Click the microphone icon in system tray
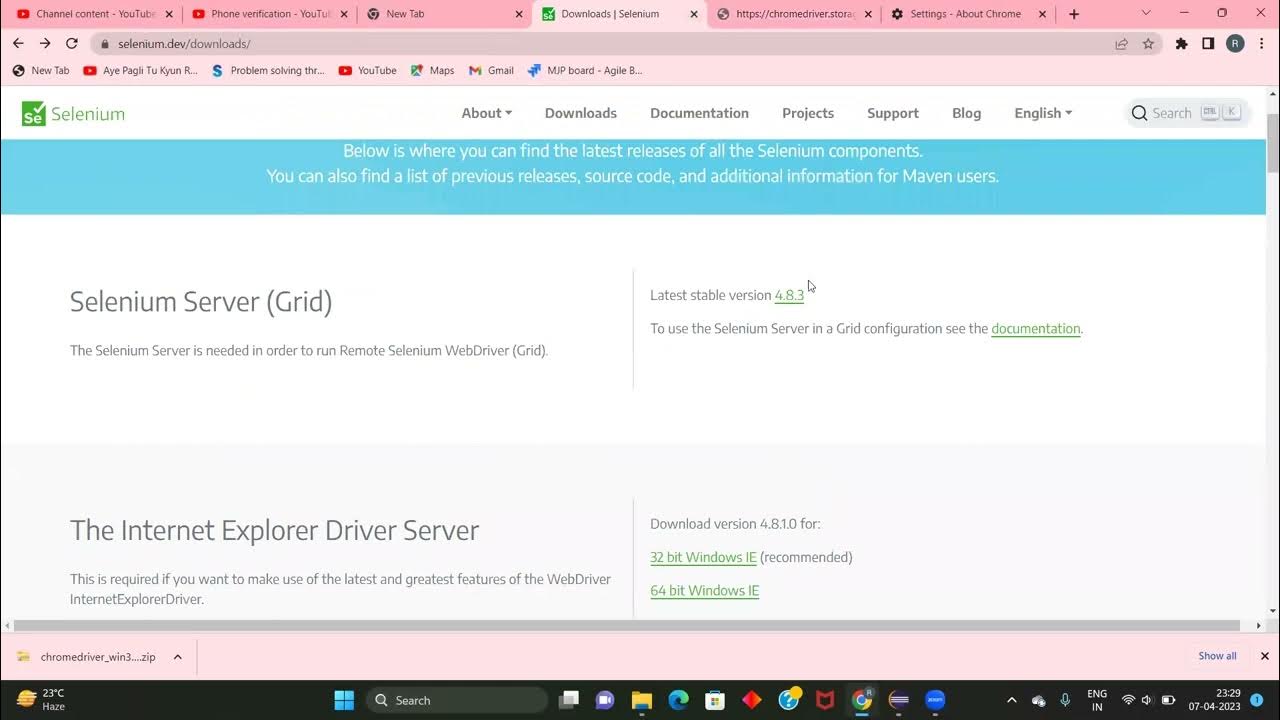The image size is (1280, 720). pos(1065,700)
